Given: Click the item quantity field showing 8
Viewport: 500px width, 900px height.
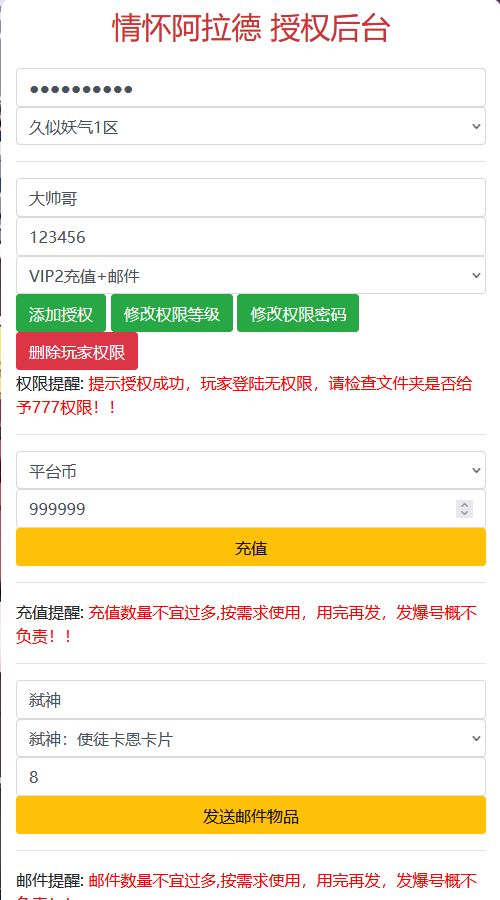Looking at the screenshot, I should (x=251, y=777).
